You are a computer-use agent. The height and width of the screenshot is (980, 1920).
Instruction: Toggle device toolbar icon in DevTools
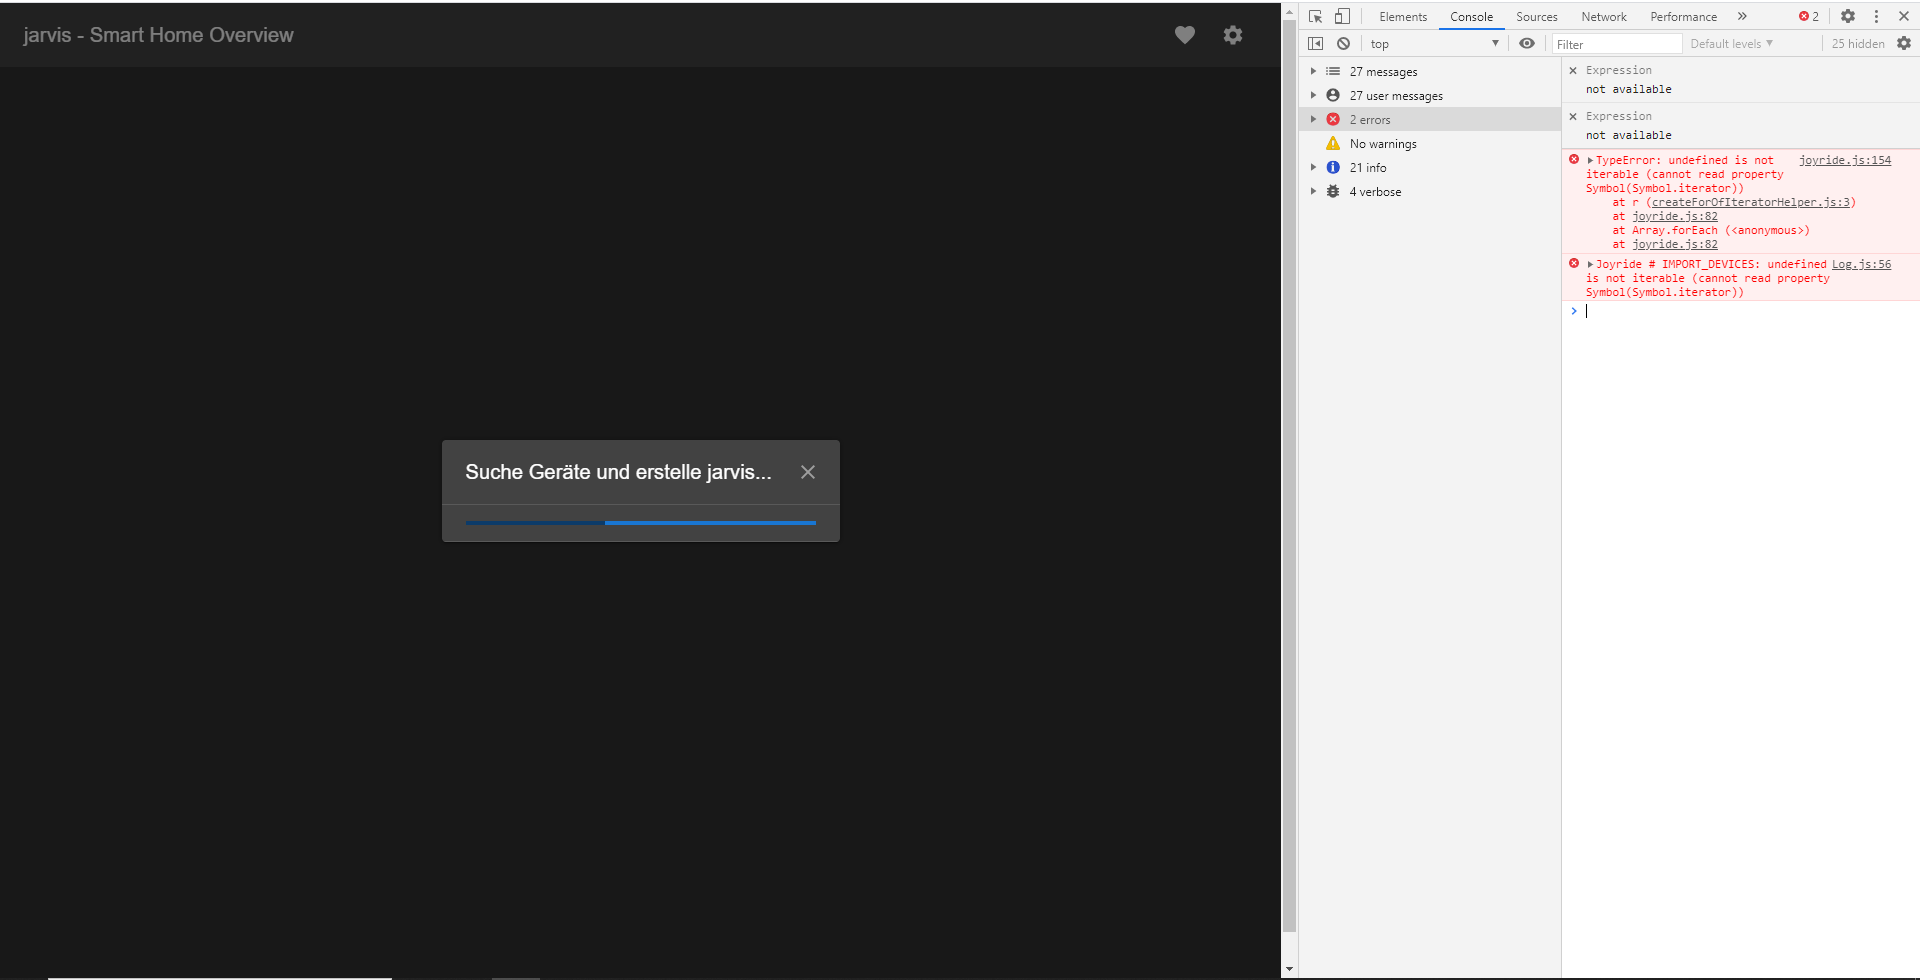pyautogui.click(x=1342, y=16)
